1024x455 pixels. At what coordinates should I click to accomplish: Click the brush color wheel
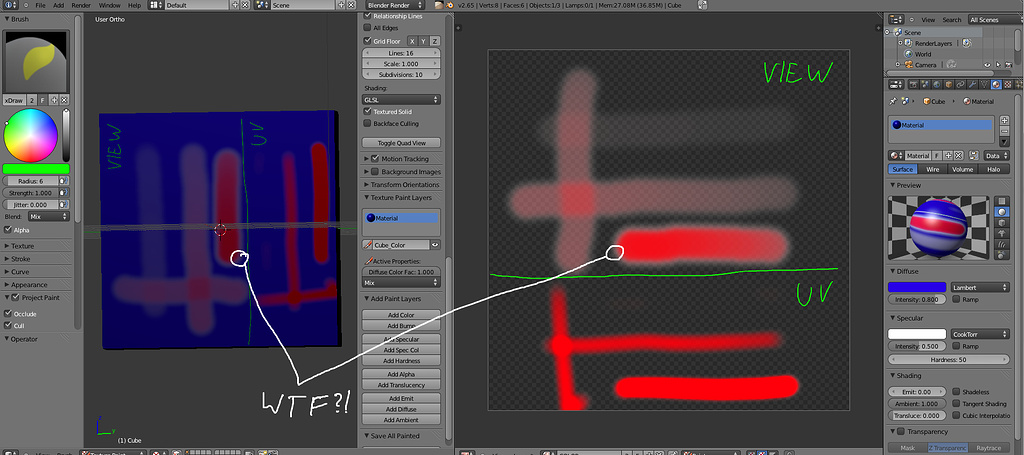[31, 135]
